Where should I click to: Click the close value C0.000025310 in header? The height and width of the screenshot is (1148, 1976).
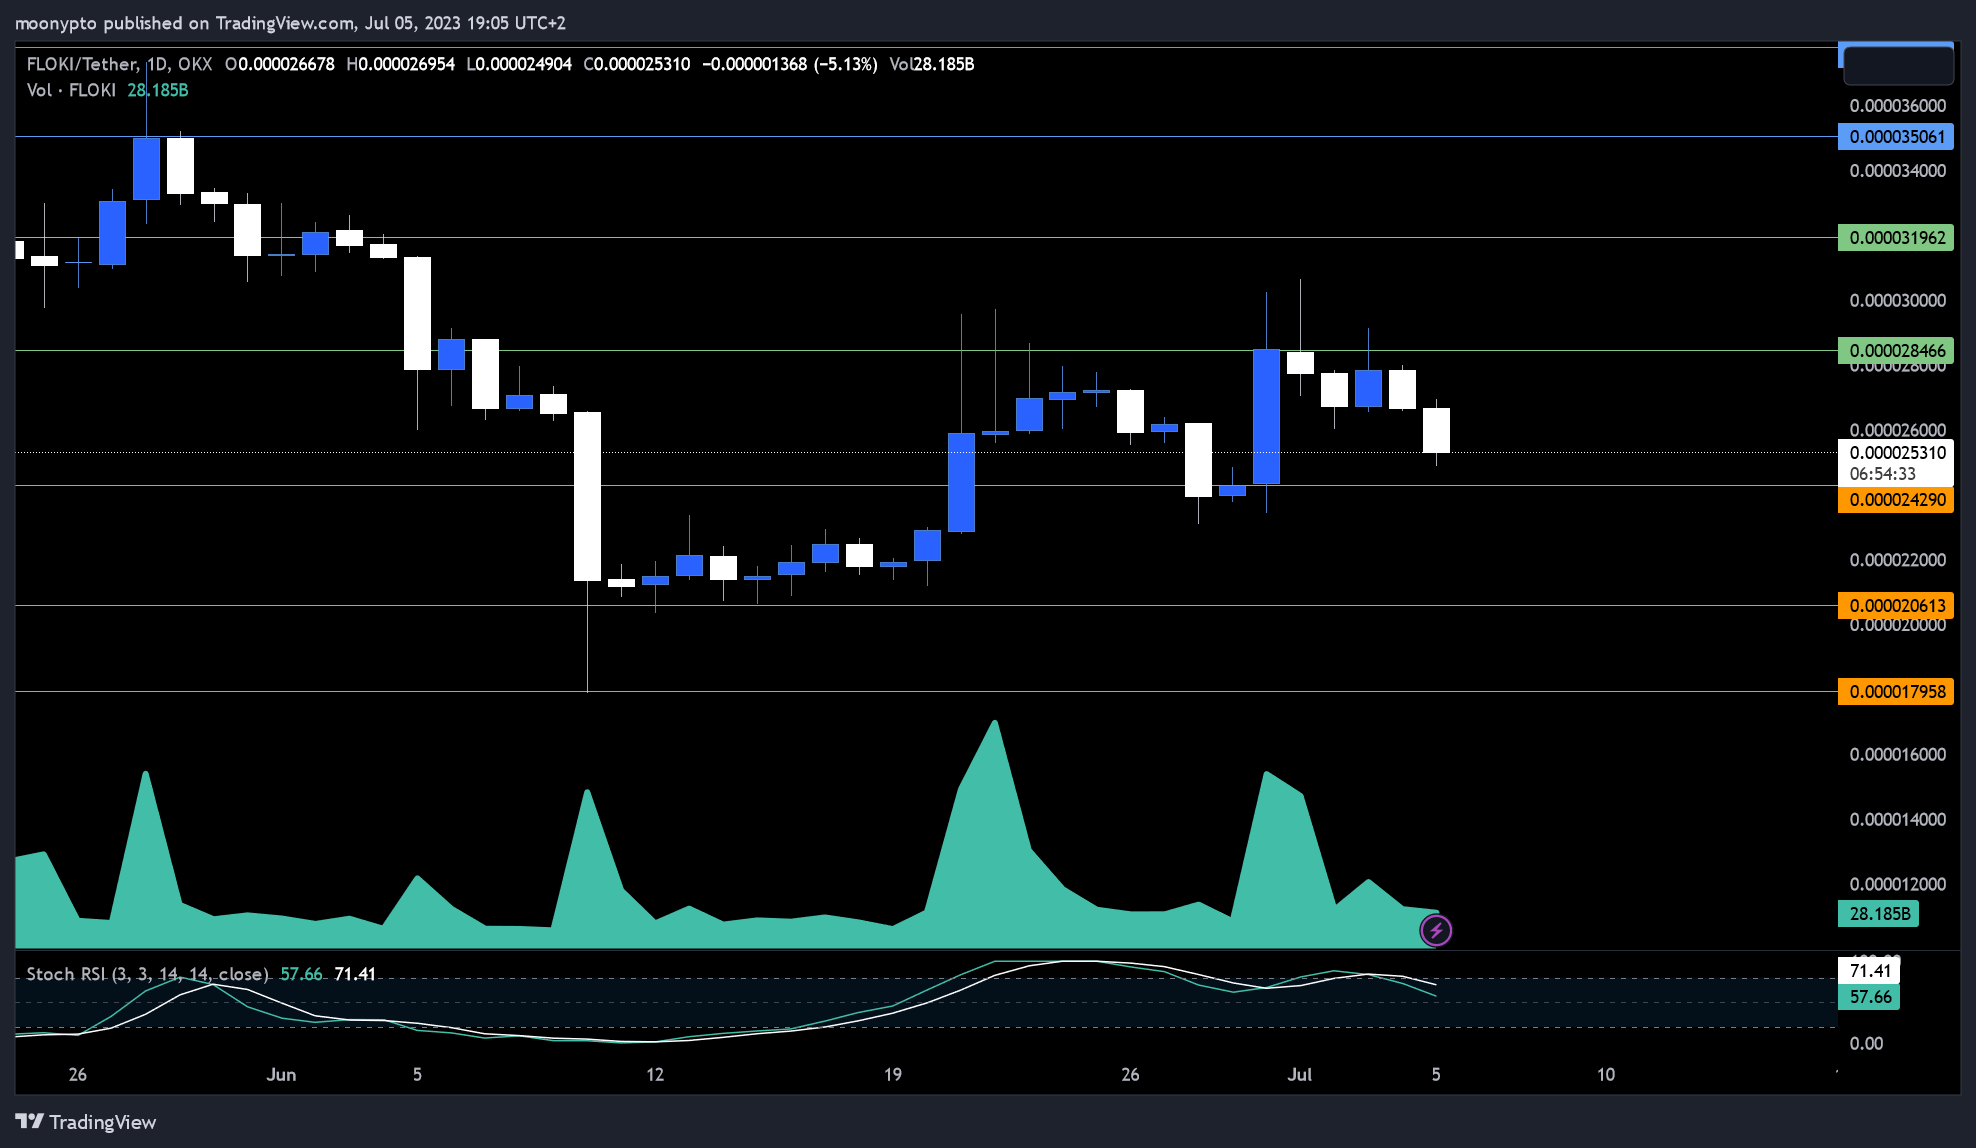pyautogui.click(x=636, y=64)
